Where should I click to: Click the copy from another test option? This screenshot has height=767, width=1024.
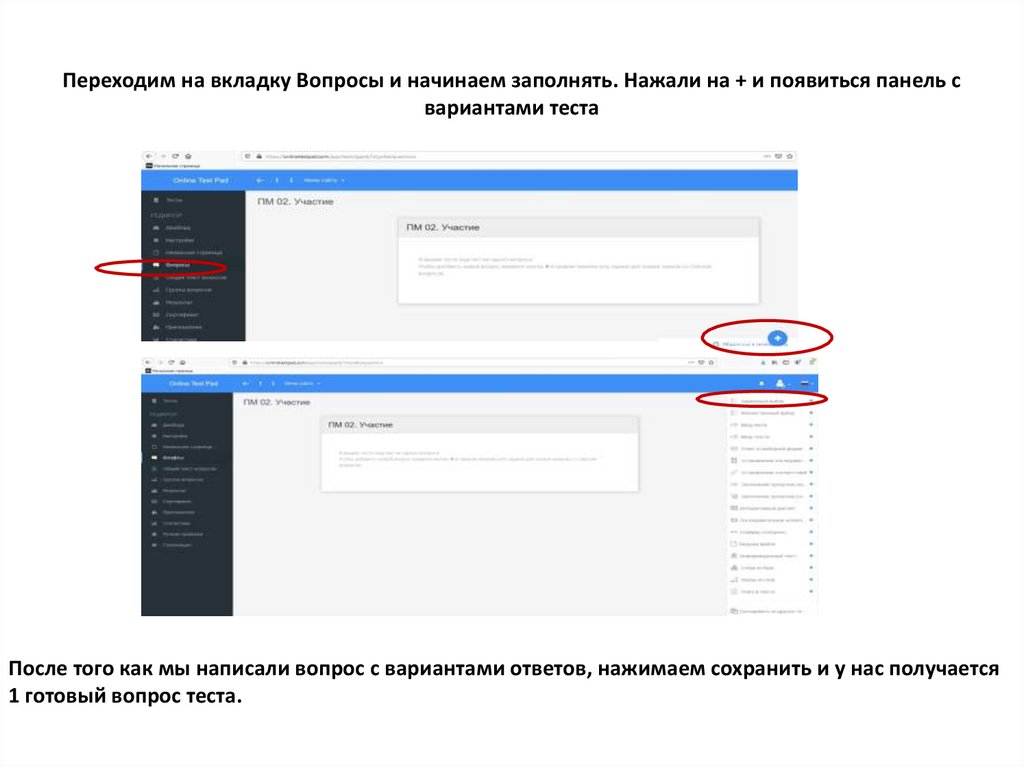[768, 611]
